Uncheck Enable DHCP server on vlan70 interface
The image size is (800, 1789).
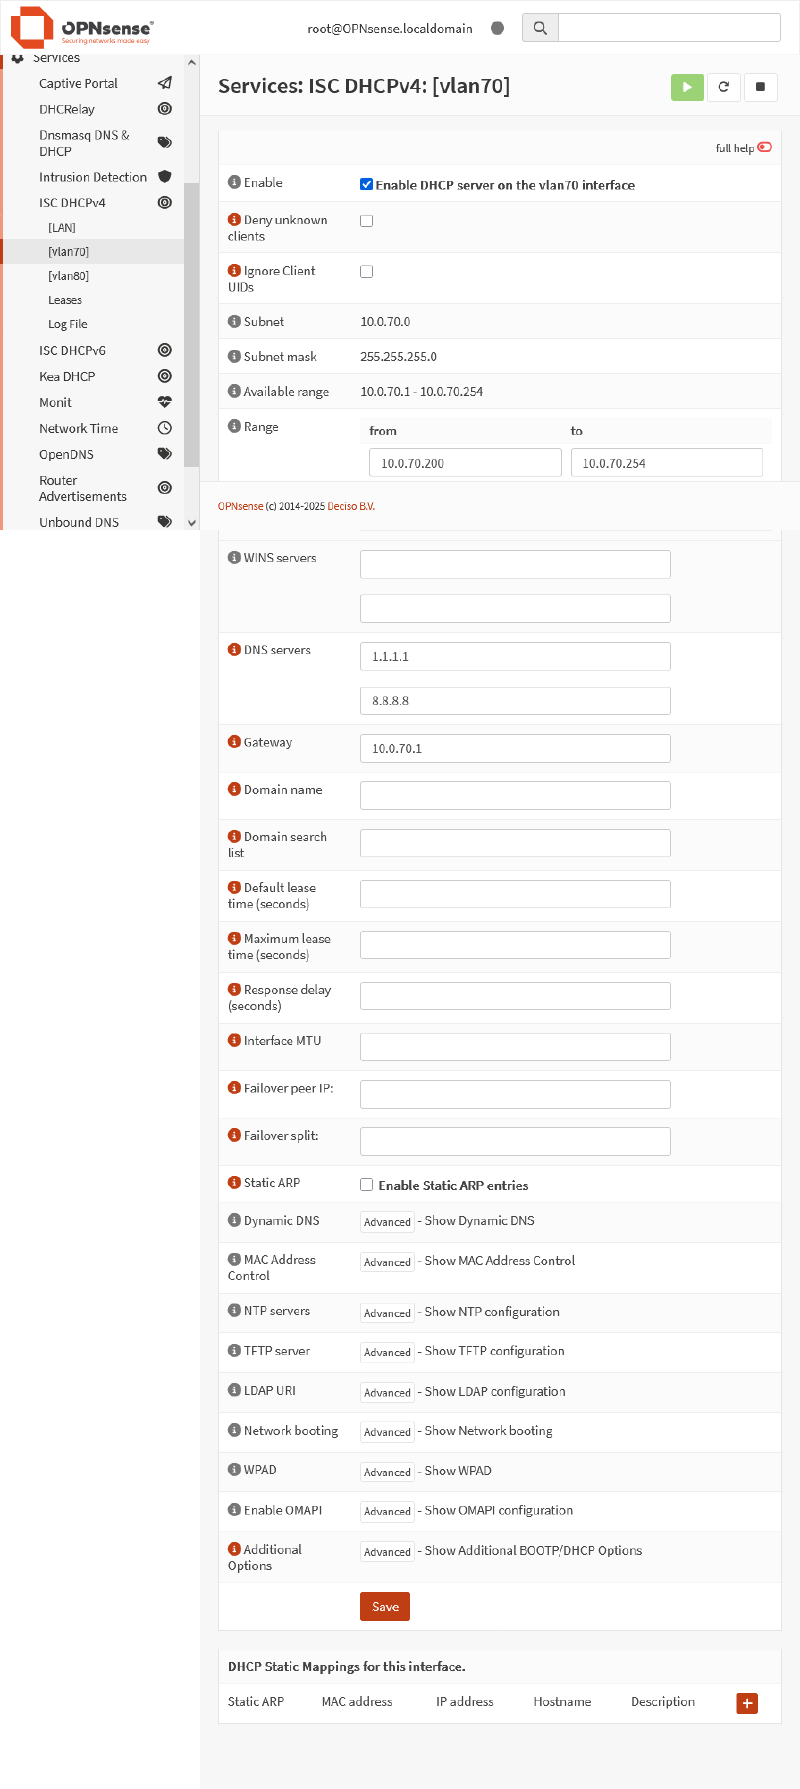point(367,184)
